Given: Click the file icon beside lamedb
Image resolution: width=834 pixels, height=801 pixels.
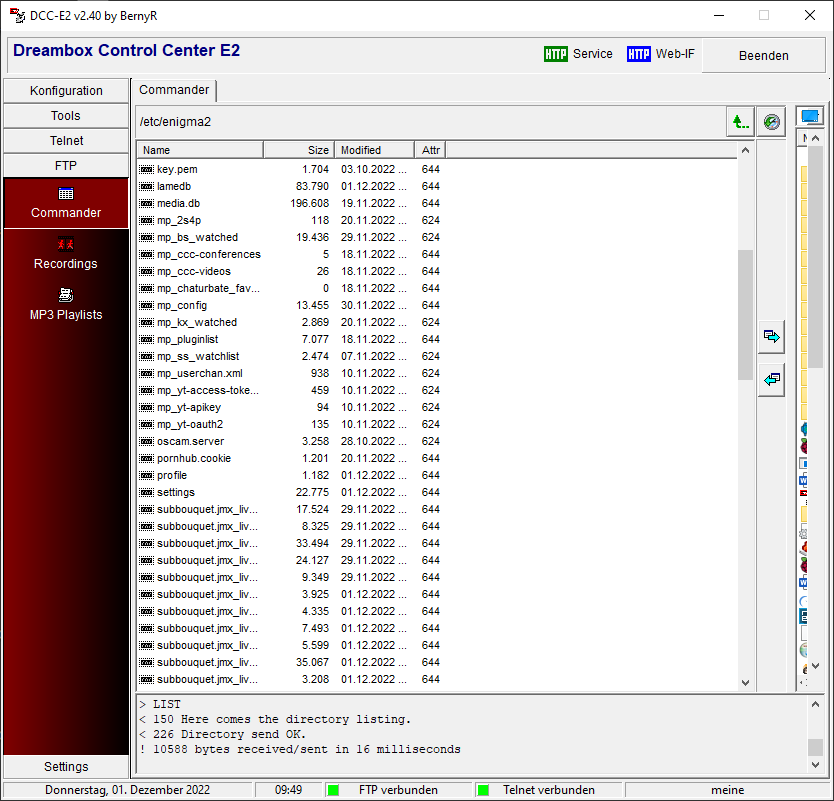Looking at the screenshot, I should (x=146, y=186).
